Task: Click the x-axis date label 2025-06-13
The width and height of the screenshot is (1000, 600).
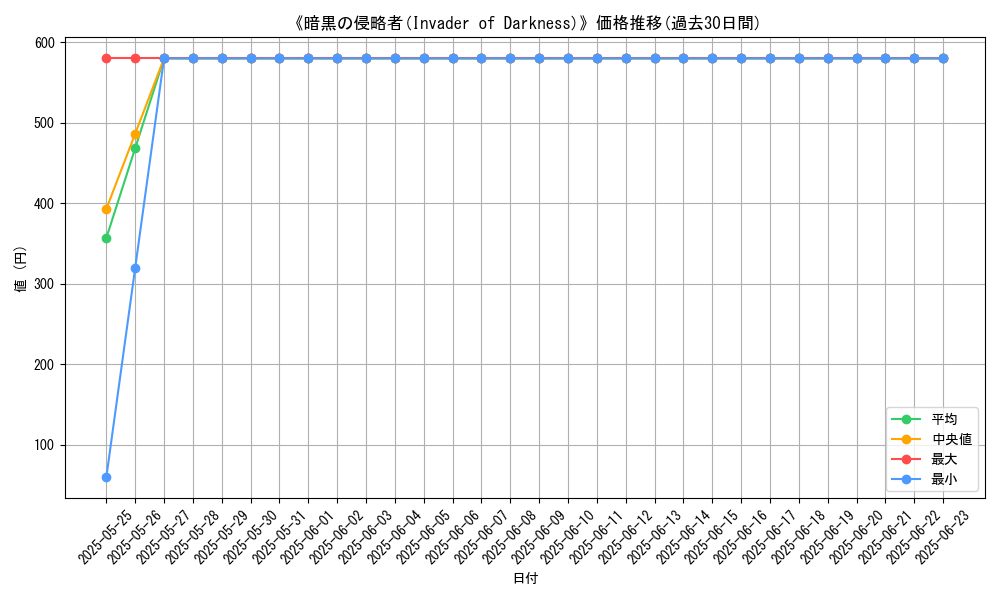Action: point(653,538)
